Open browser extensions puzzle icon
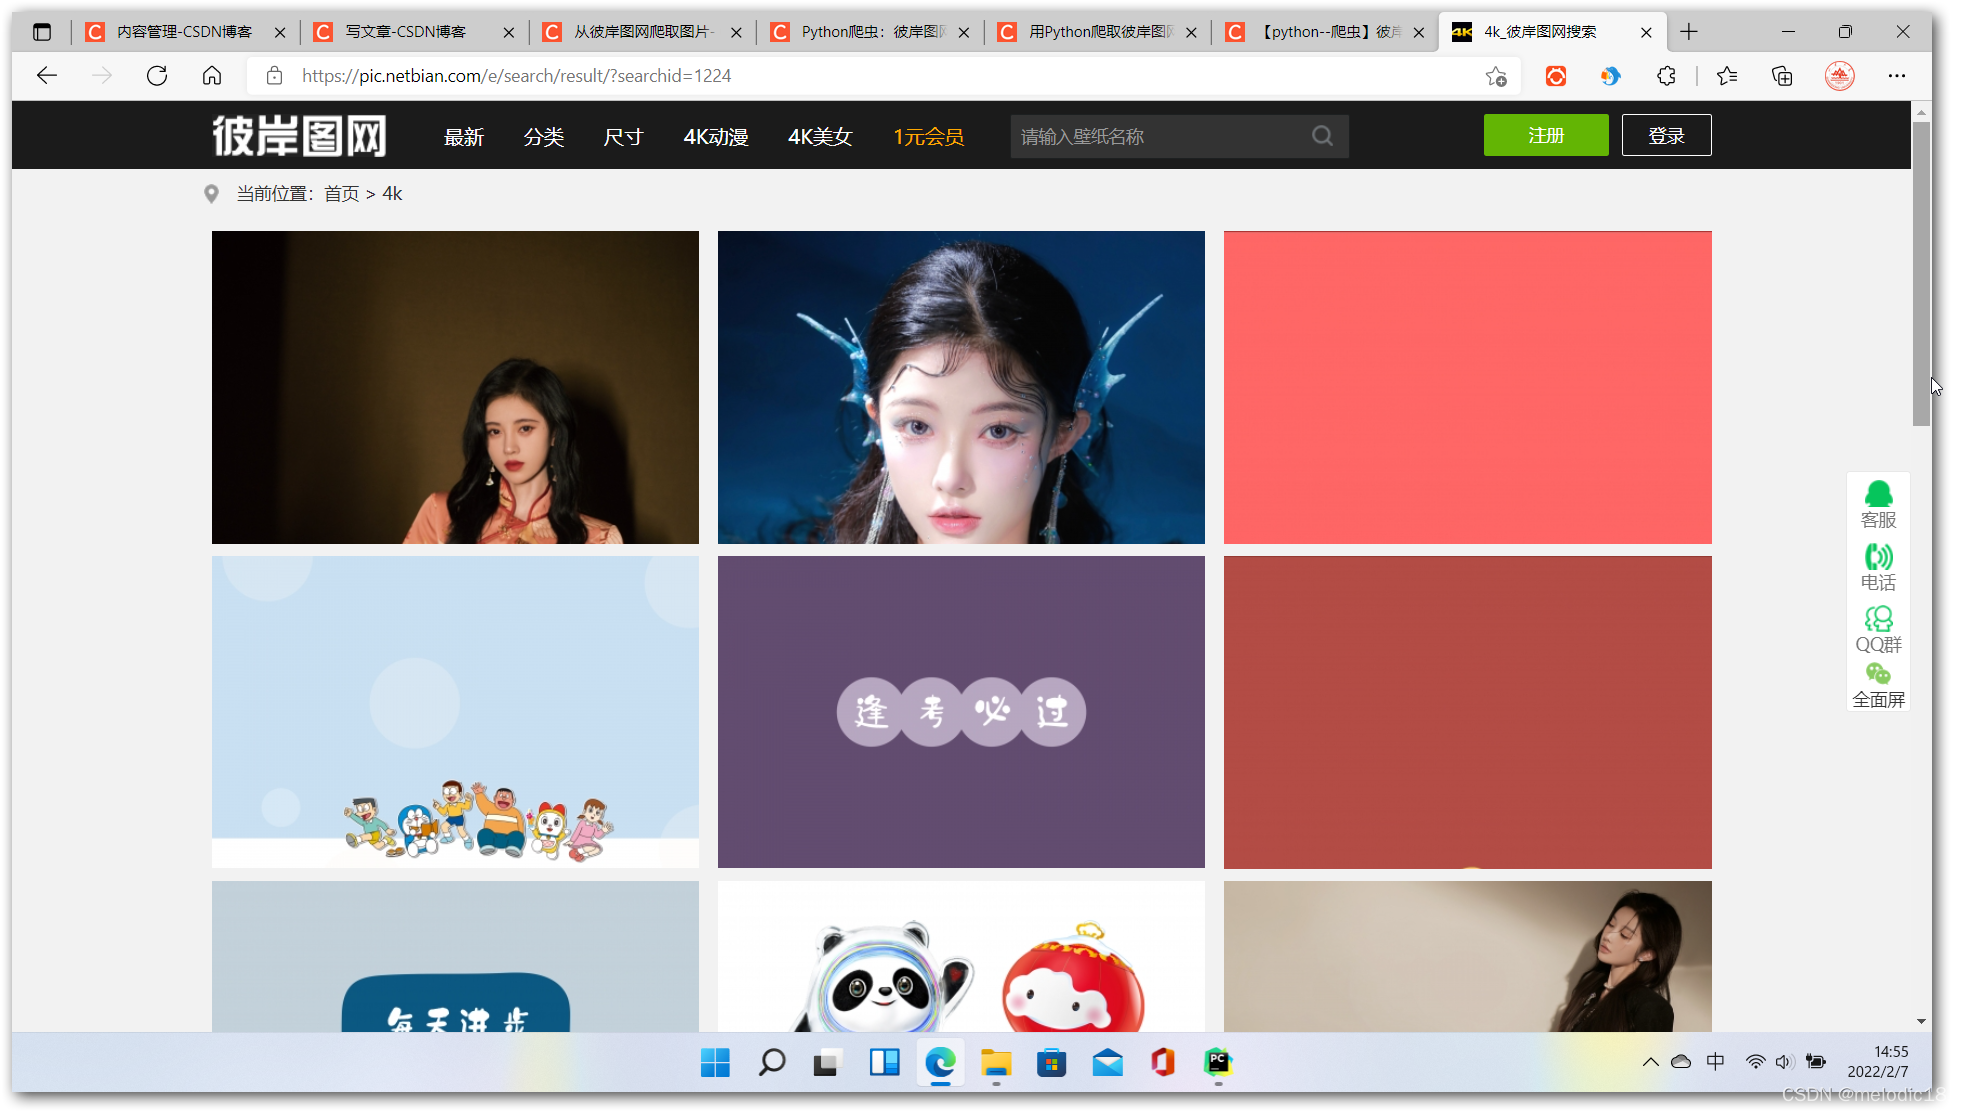 [x=1666, y=76]
